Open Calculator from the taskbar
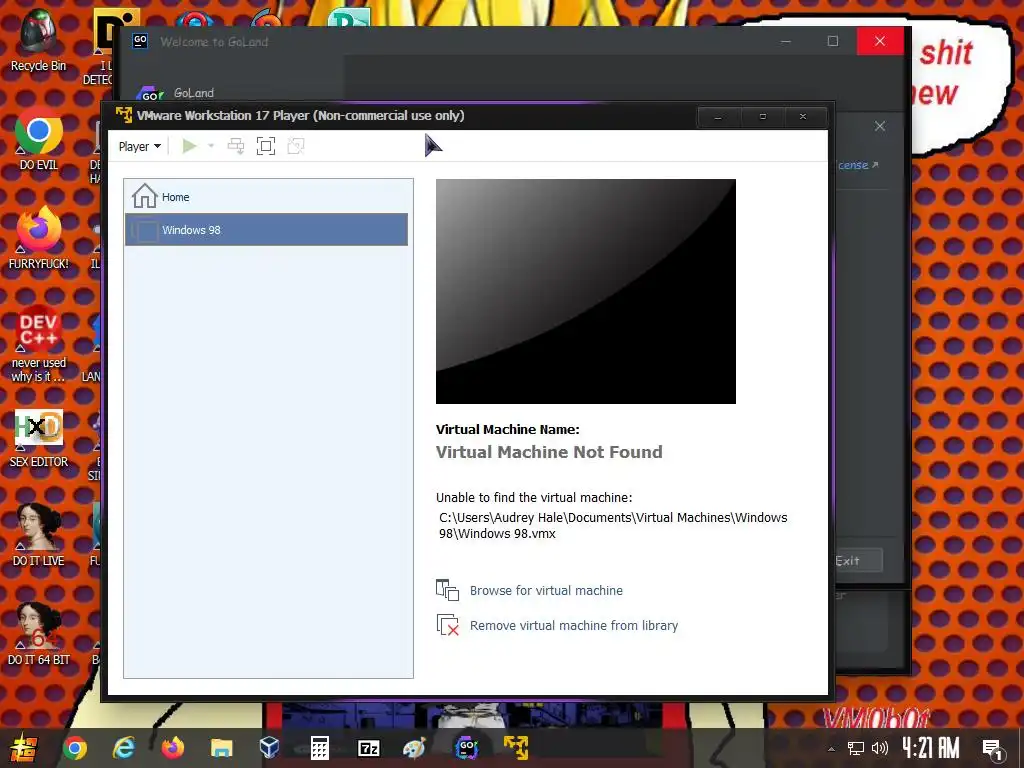Viewport: 1024px width, 768px height. 319,748
